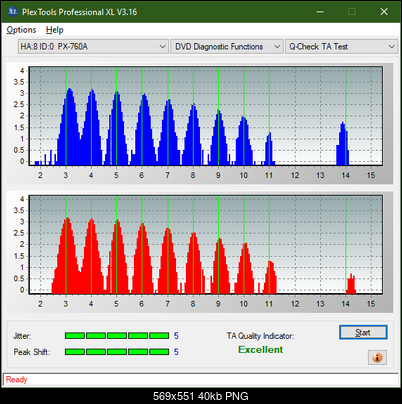Expand the Q-Check TA Test dropdown
The height and width of the screenshot is (404, 402).
coord(341,47)
